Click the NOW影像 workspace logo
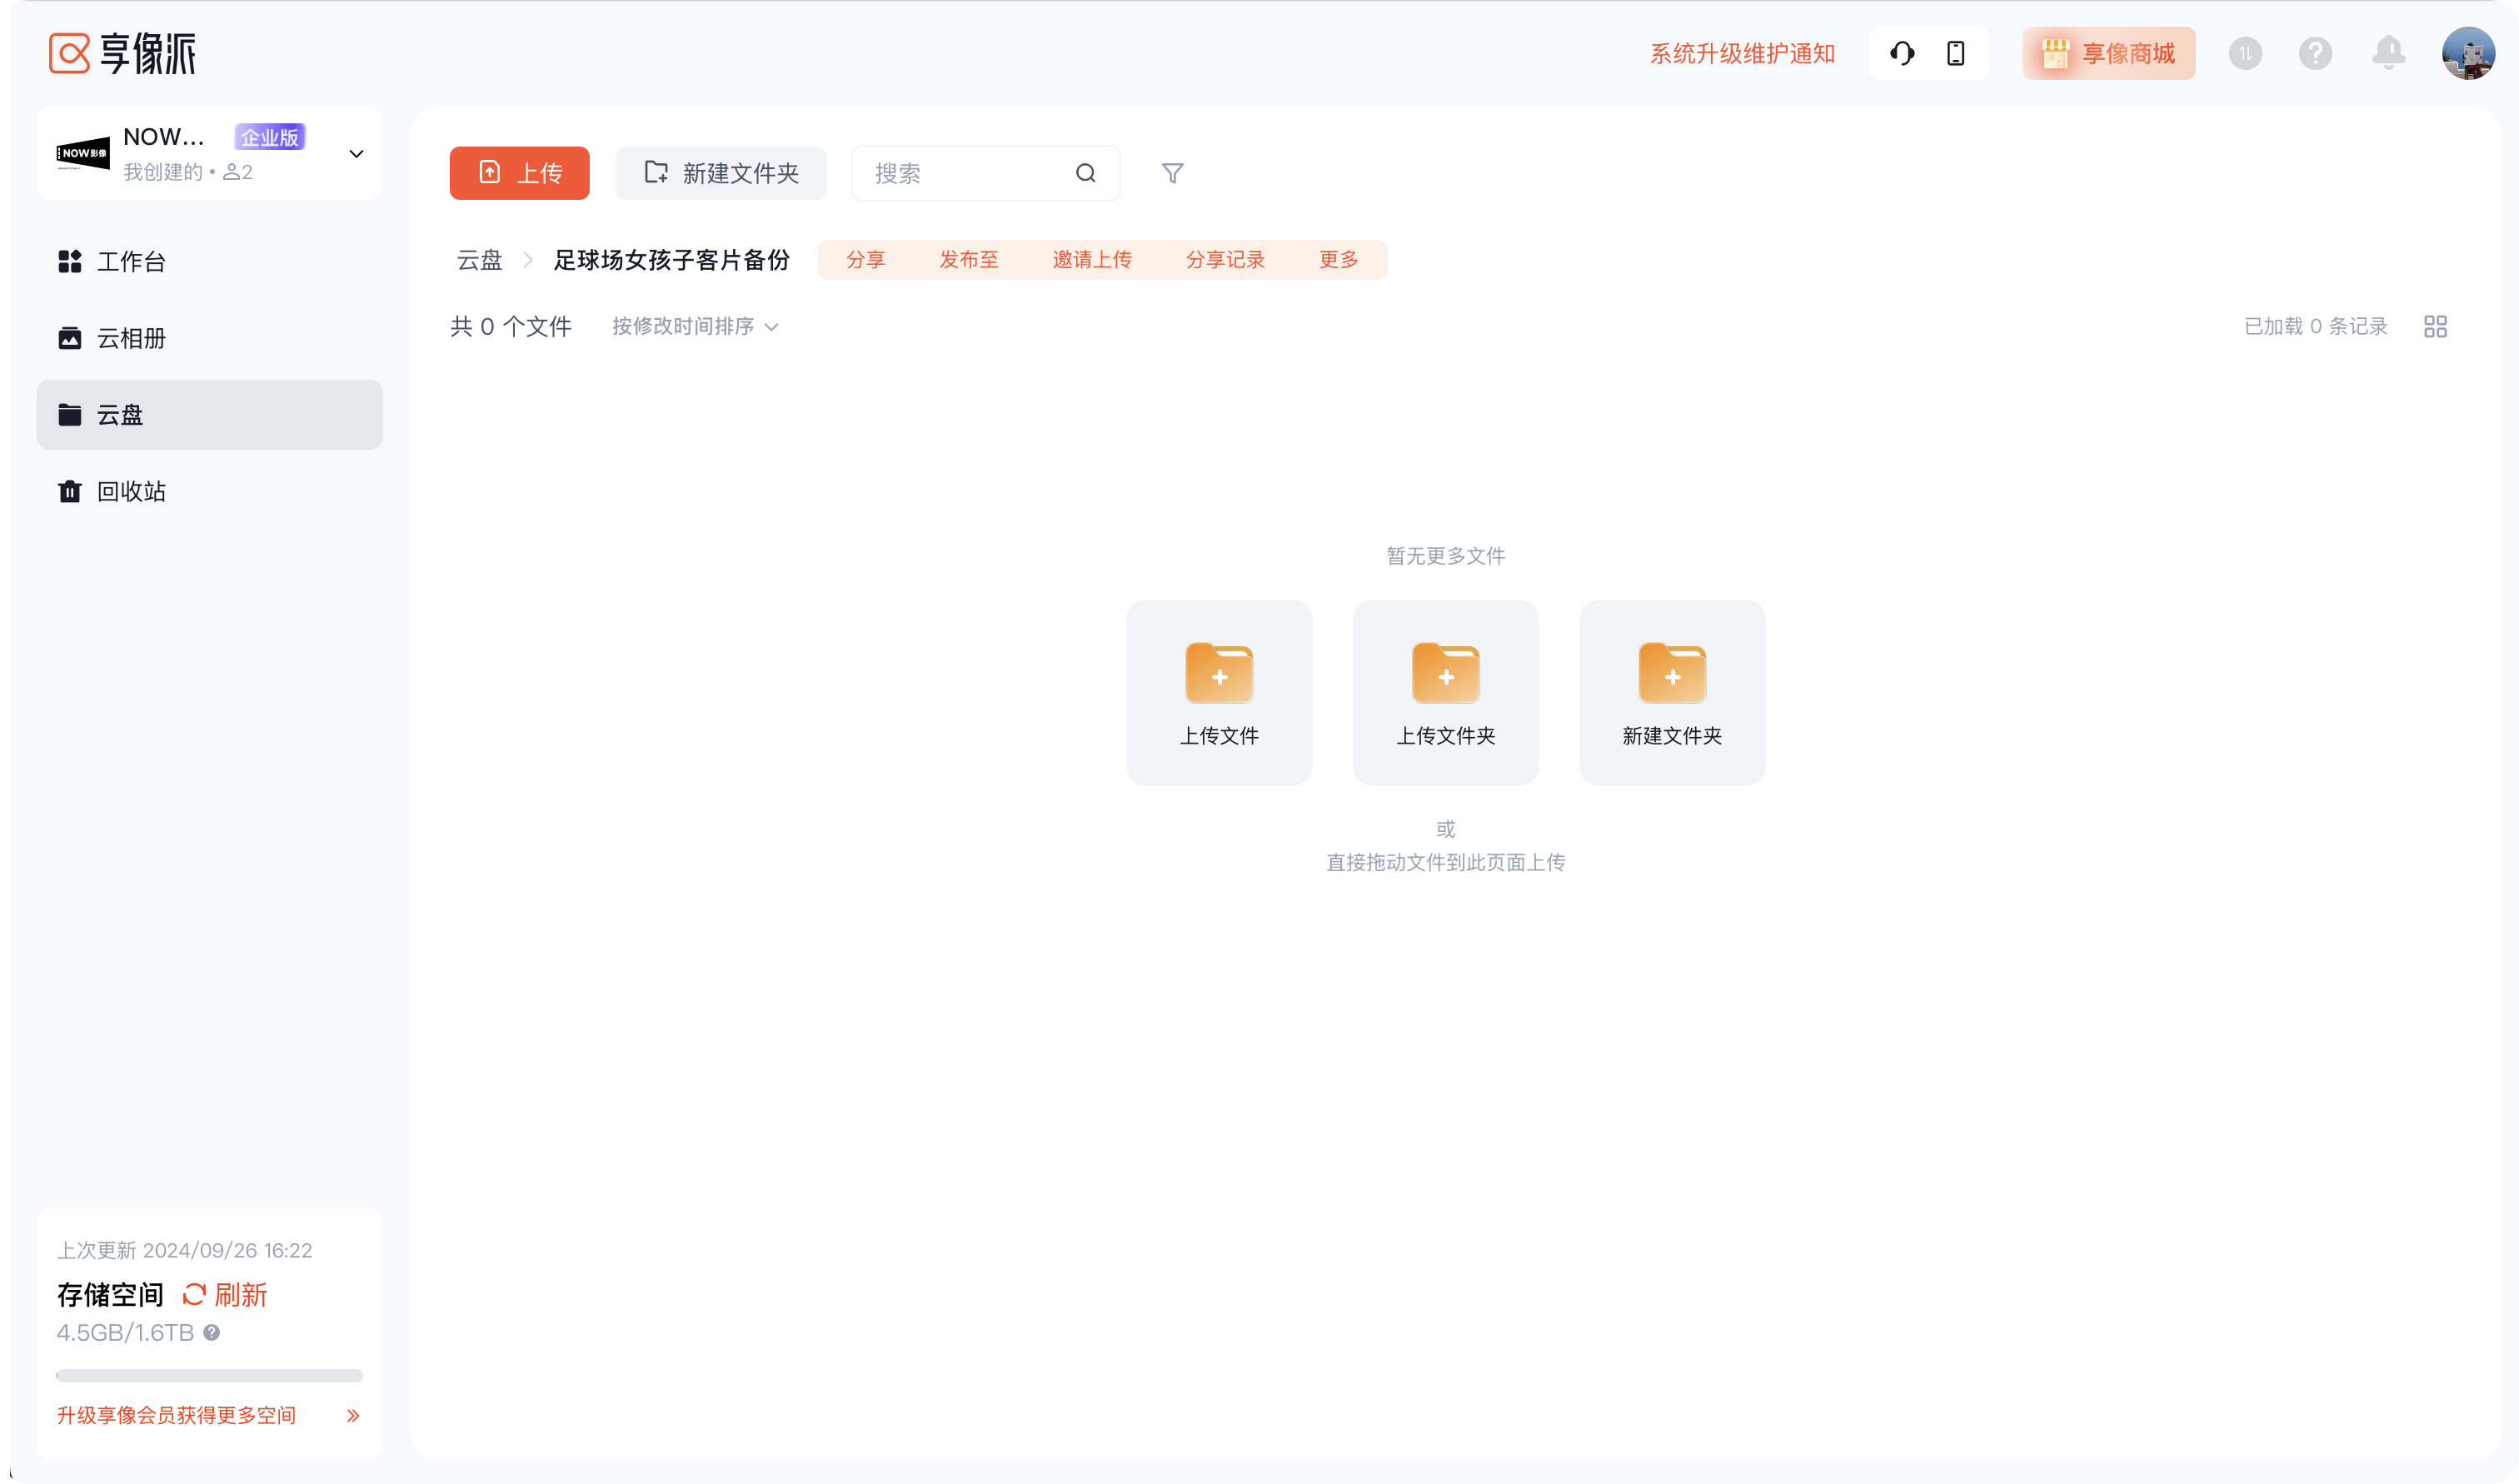The height and width of the screenshot is (1484, 2519). [83, 154]
